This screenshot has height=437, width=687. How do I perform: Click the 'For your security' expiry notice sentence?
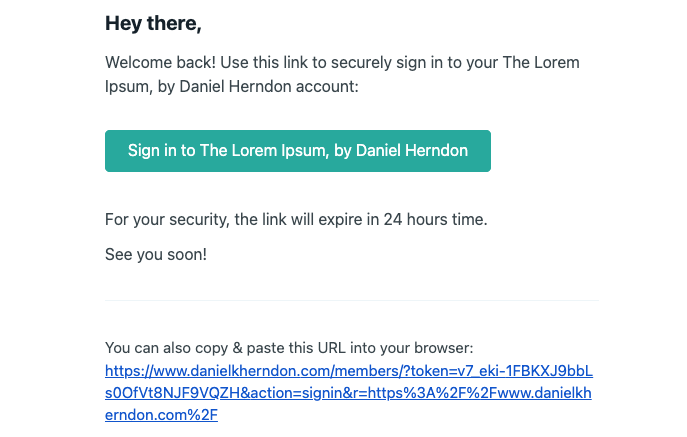tap(296, 219)
